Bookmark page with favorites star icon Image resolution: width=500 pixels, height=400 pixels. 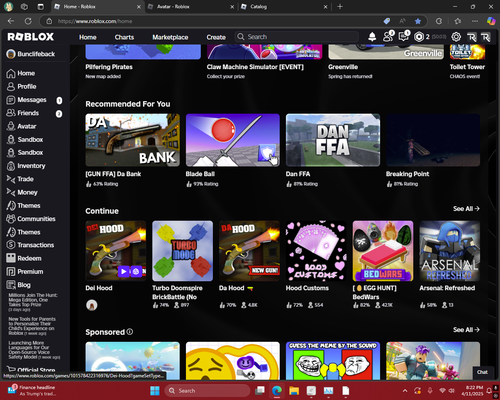click(x=418, y=21)
